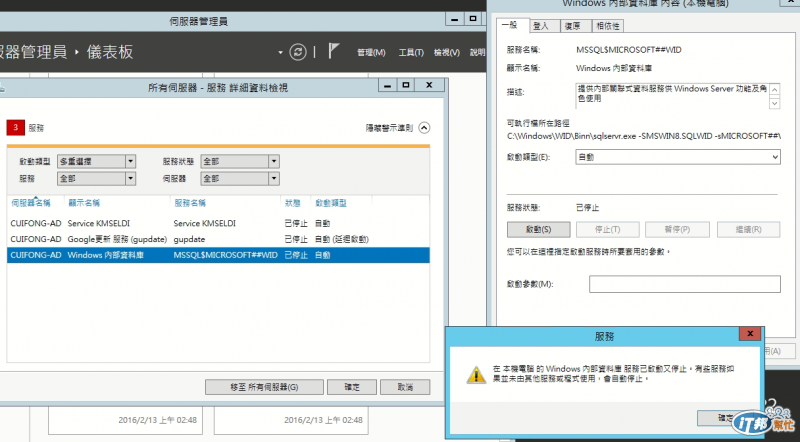Click the 繼續(R) button
This screenshot has height=442, width=800.
[748, 230]
